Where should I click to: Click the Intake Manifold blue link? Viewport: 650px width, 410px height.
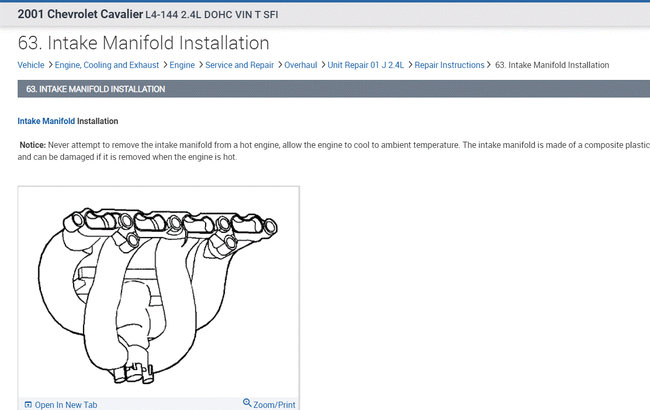[46, 121]
